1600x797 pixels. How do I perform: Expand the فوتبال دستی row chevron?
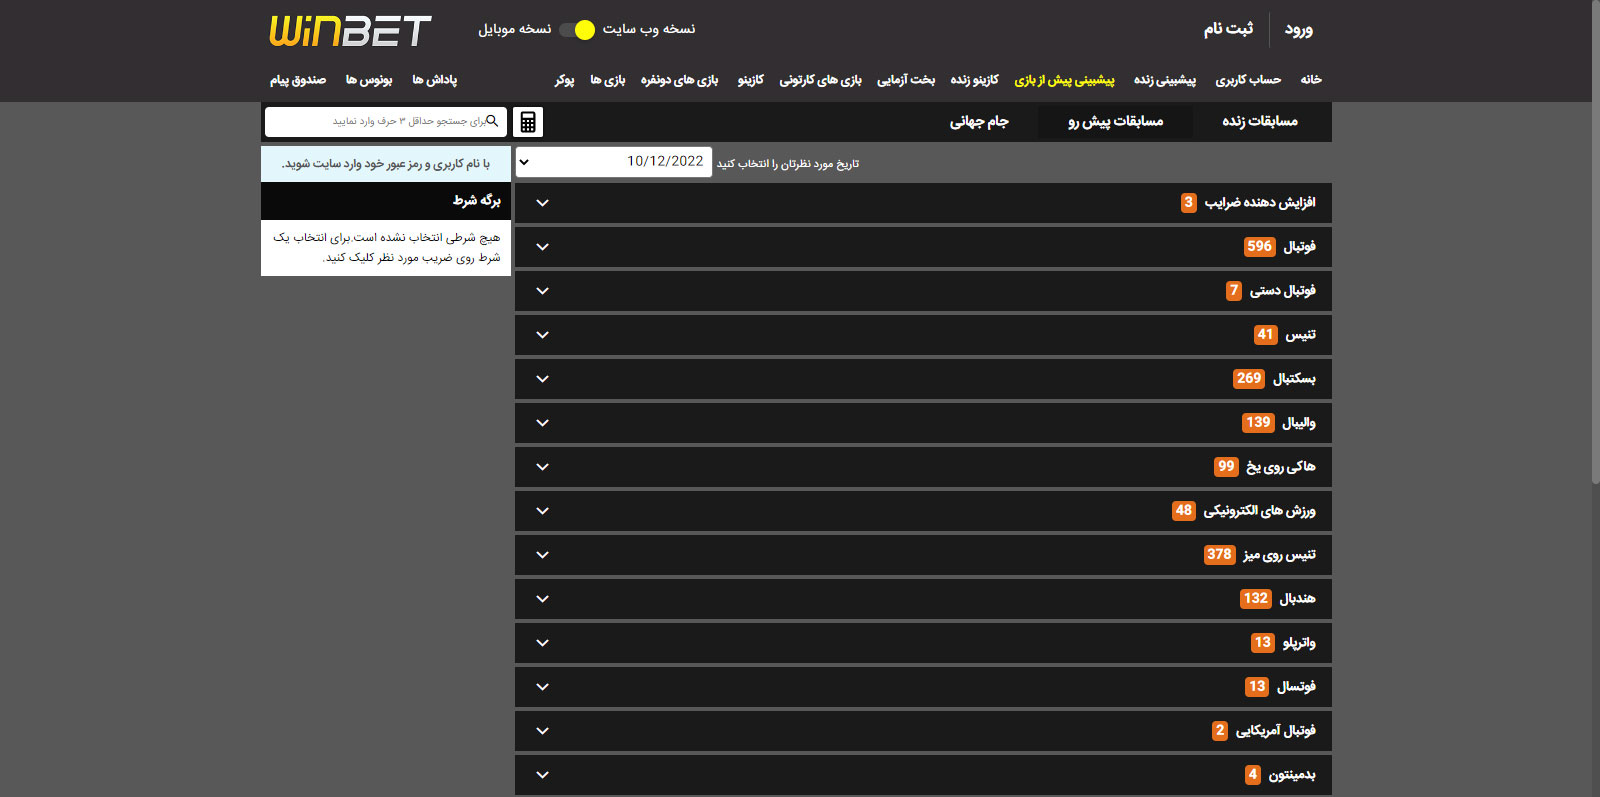coord(542,291)
